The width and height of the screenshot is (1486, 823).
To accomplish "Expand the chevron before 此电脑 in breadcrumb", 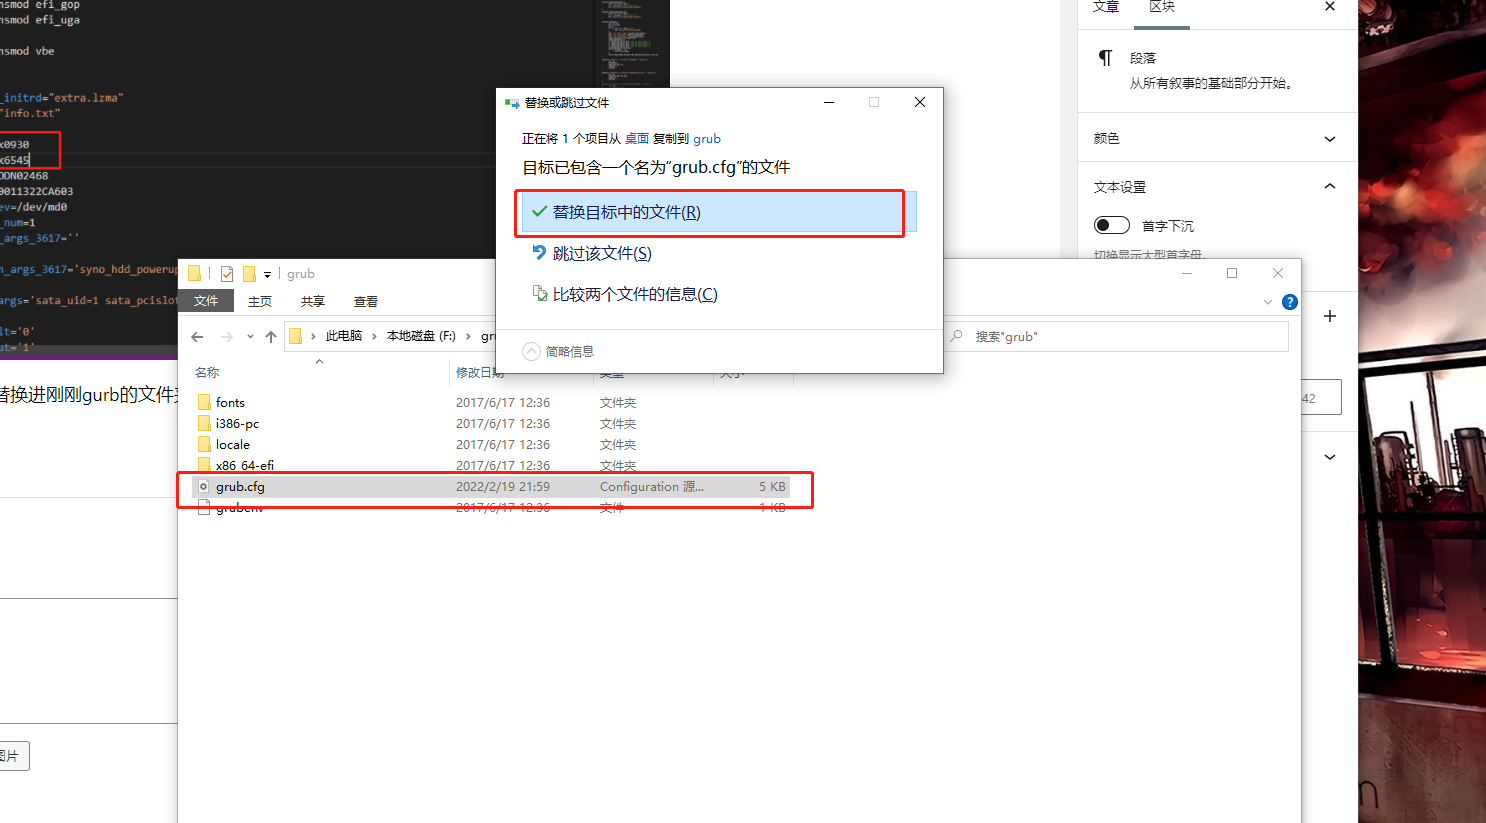I will (x=313, y=336).
